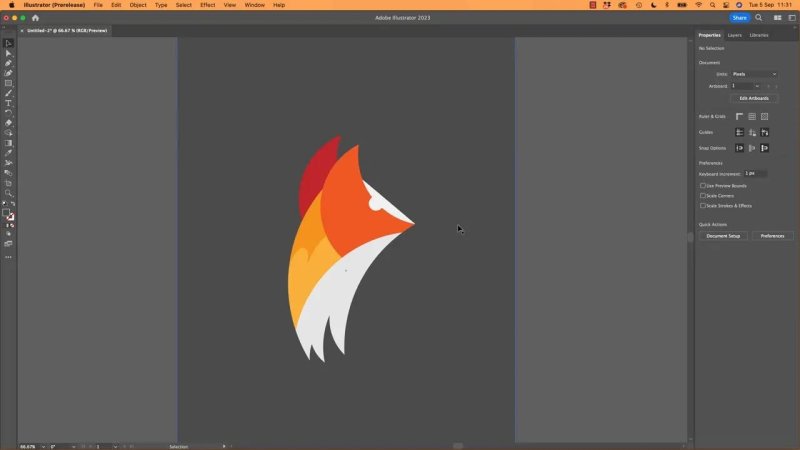
Task: Click the Home icon in title bar
Action: point(35,18)
